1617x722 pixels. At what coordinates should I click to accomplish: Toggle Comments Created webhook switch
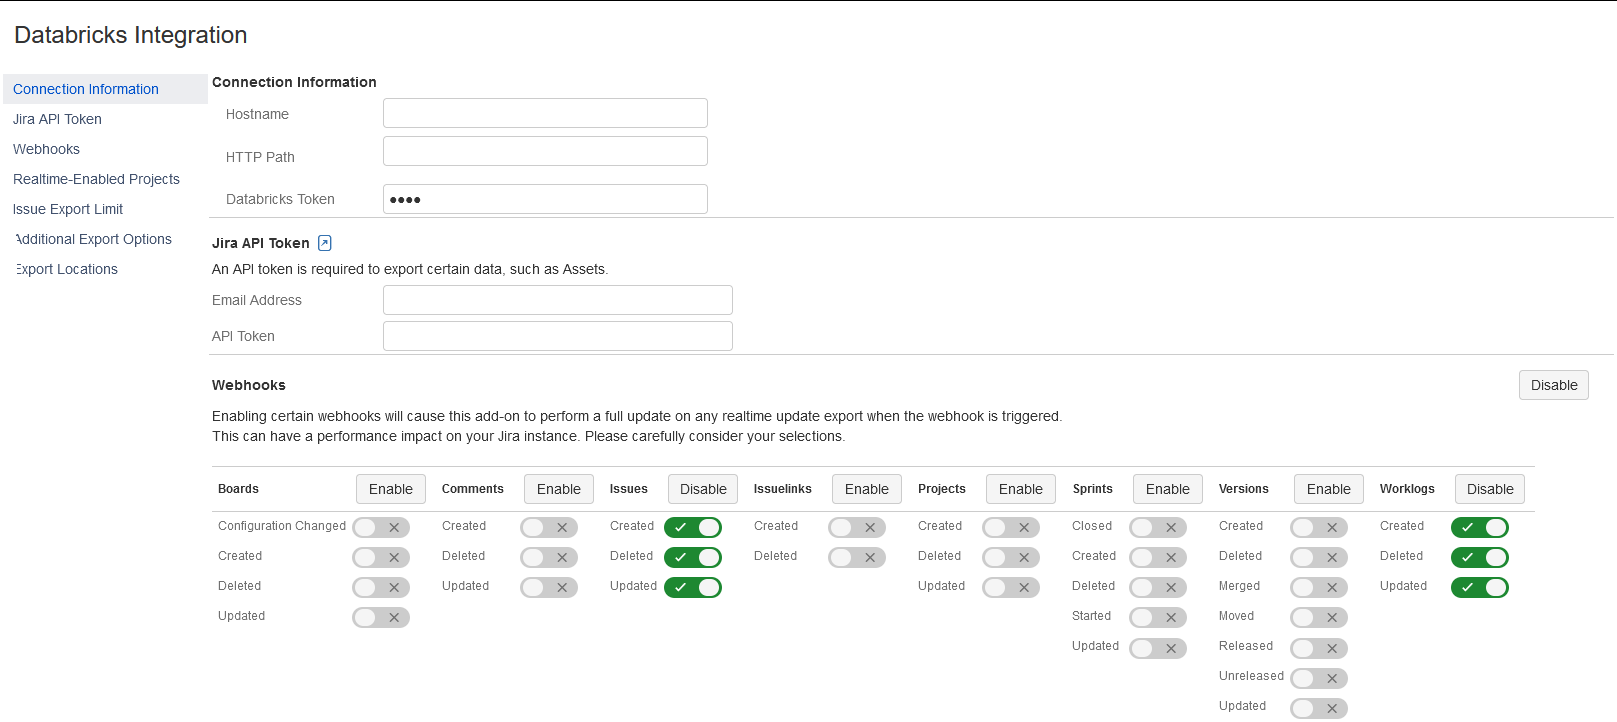tap(549, 527)
